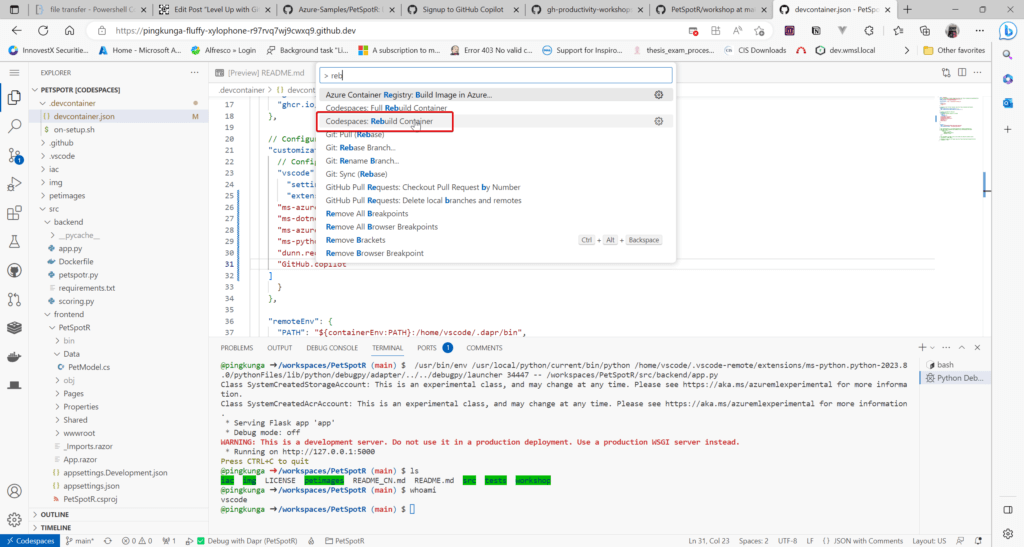The height and width of the screenshot is (547, 1024).
Task: Expand the .github folder
Action: click(x=61, y=143)
